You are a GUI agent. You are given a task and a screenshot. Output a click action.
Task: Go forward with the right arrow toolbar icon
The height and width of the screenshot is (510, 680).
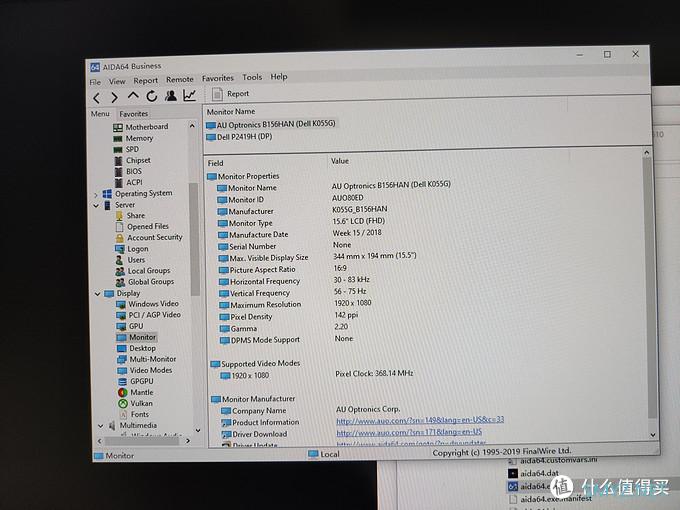pos(114,98)
